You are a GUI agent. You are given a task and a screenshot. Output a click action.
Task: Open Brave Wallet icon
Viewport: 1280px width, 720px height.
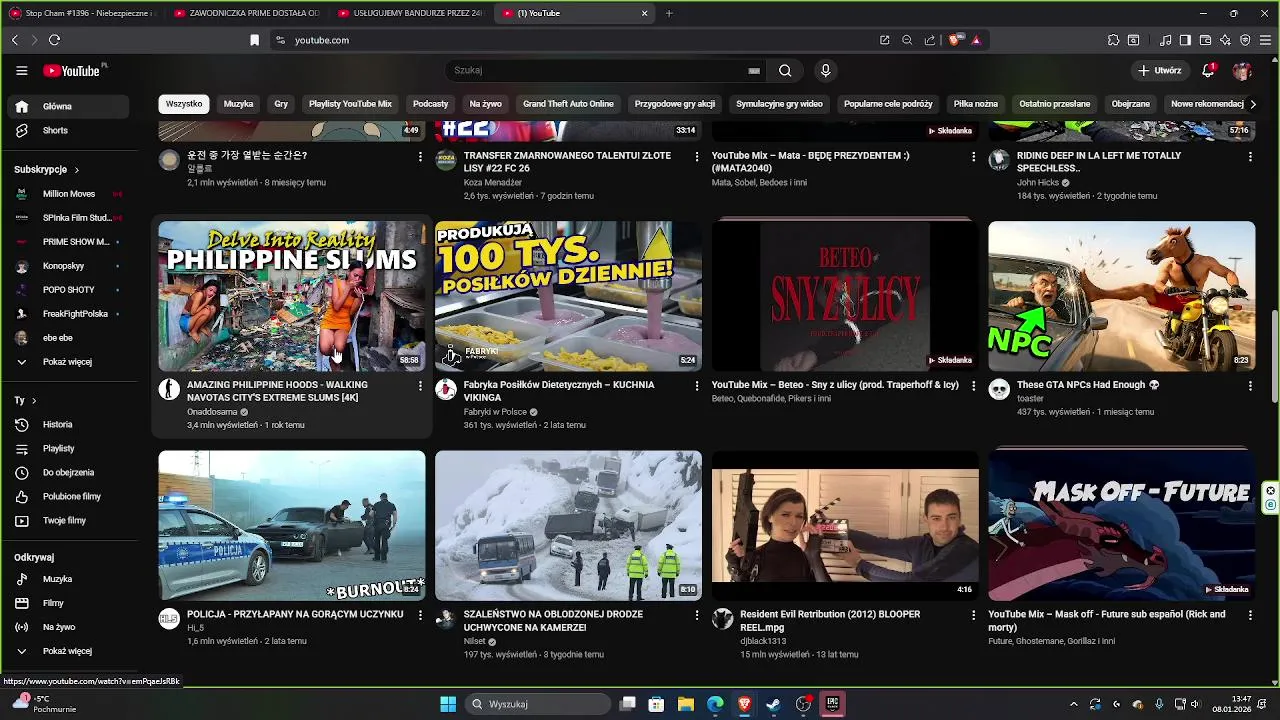pos(1205,40)
